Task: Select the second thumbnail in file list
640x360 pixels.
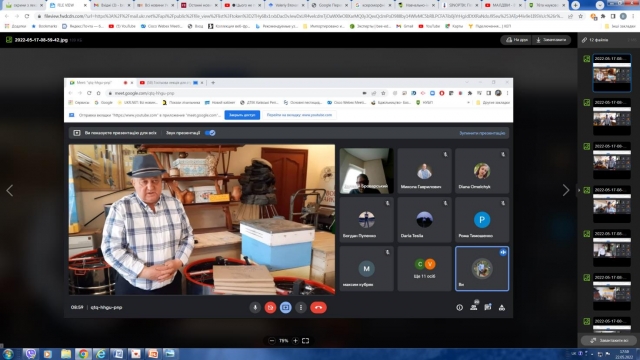Action: point(611,116)
